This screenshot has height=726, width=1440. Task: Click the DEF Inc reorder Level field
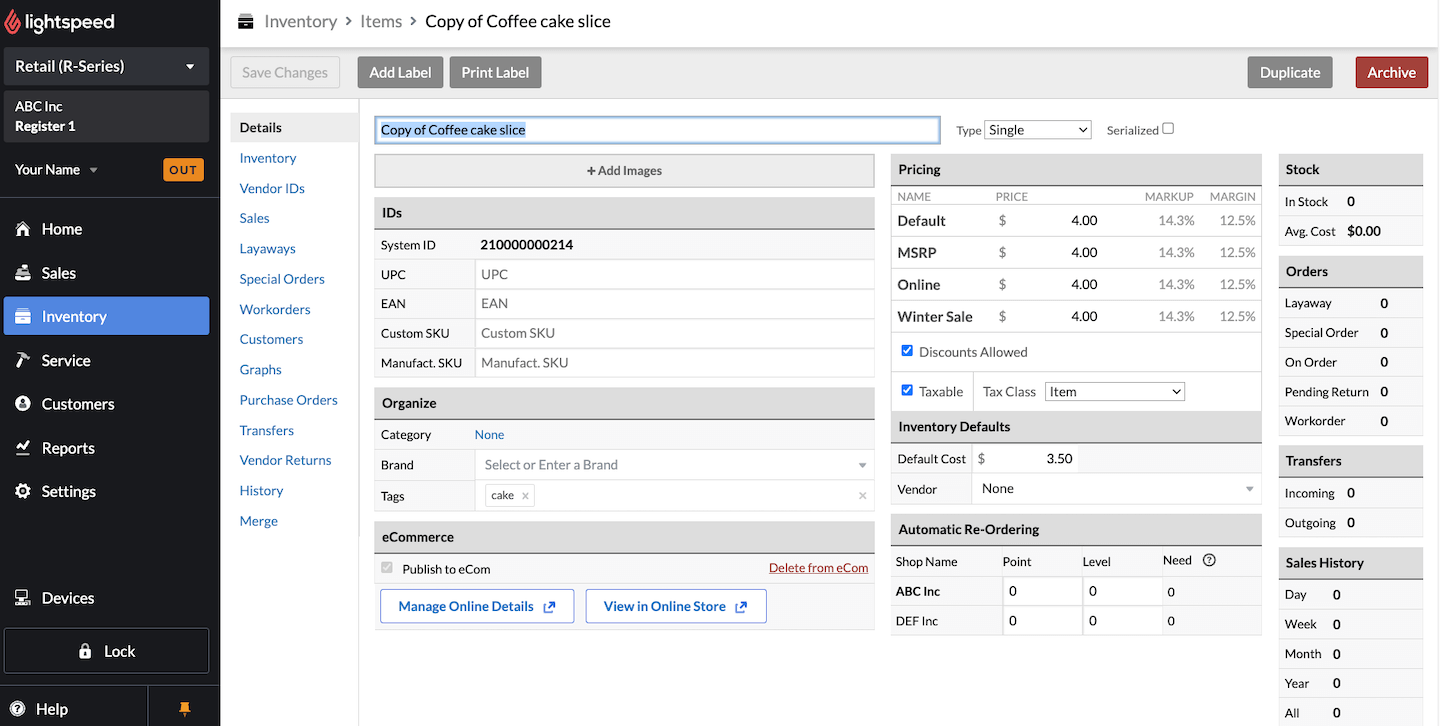pyautogui.click(x=1122, y=621)
